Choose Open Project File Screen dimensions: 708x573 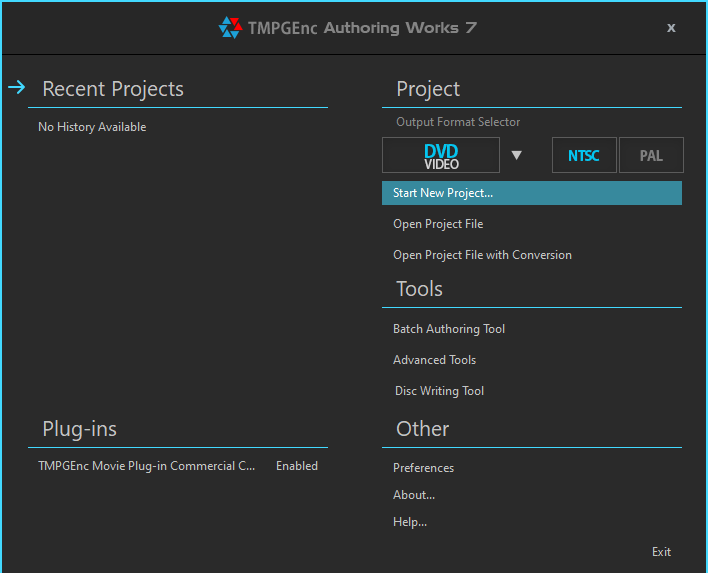pos(438,224)
